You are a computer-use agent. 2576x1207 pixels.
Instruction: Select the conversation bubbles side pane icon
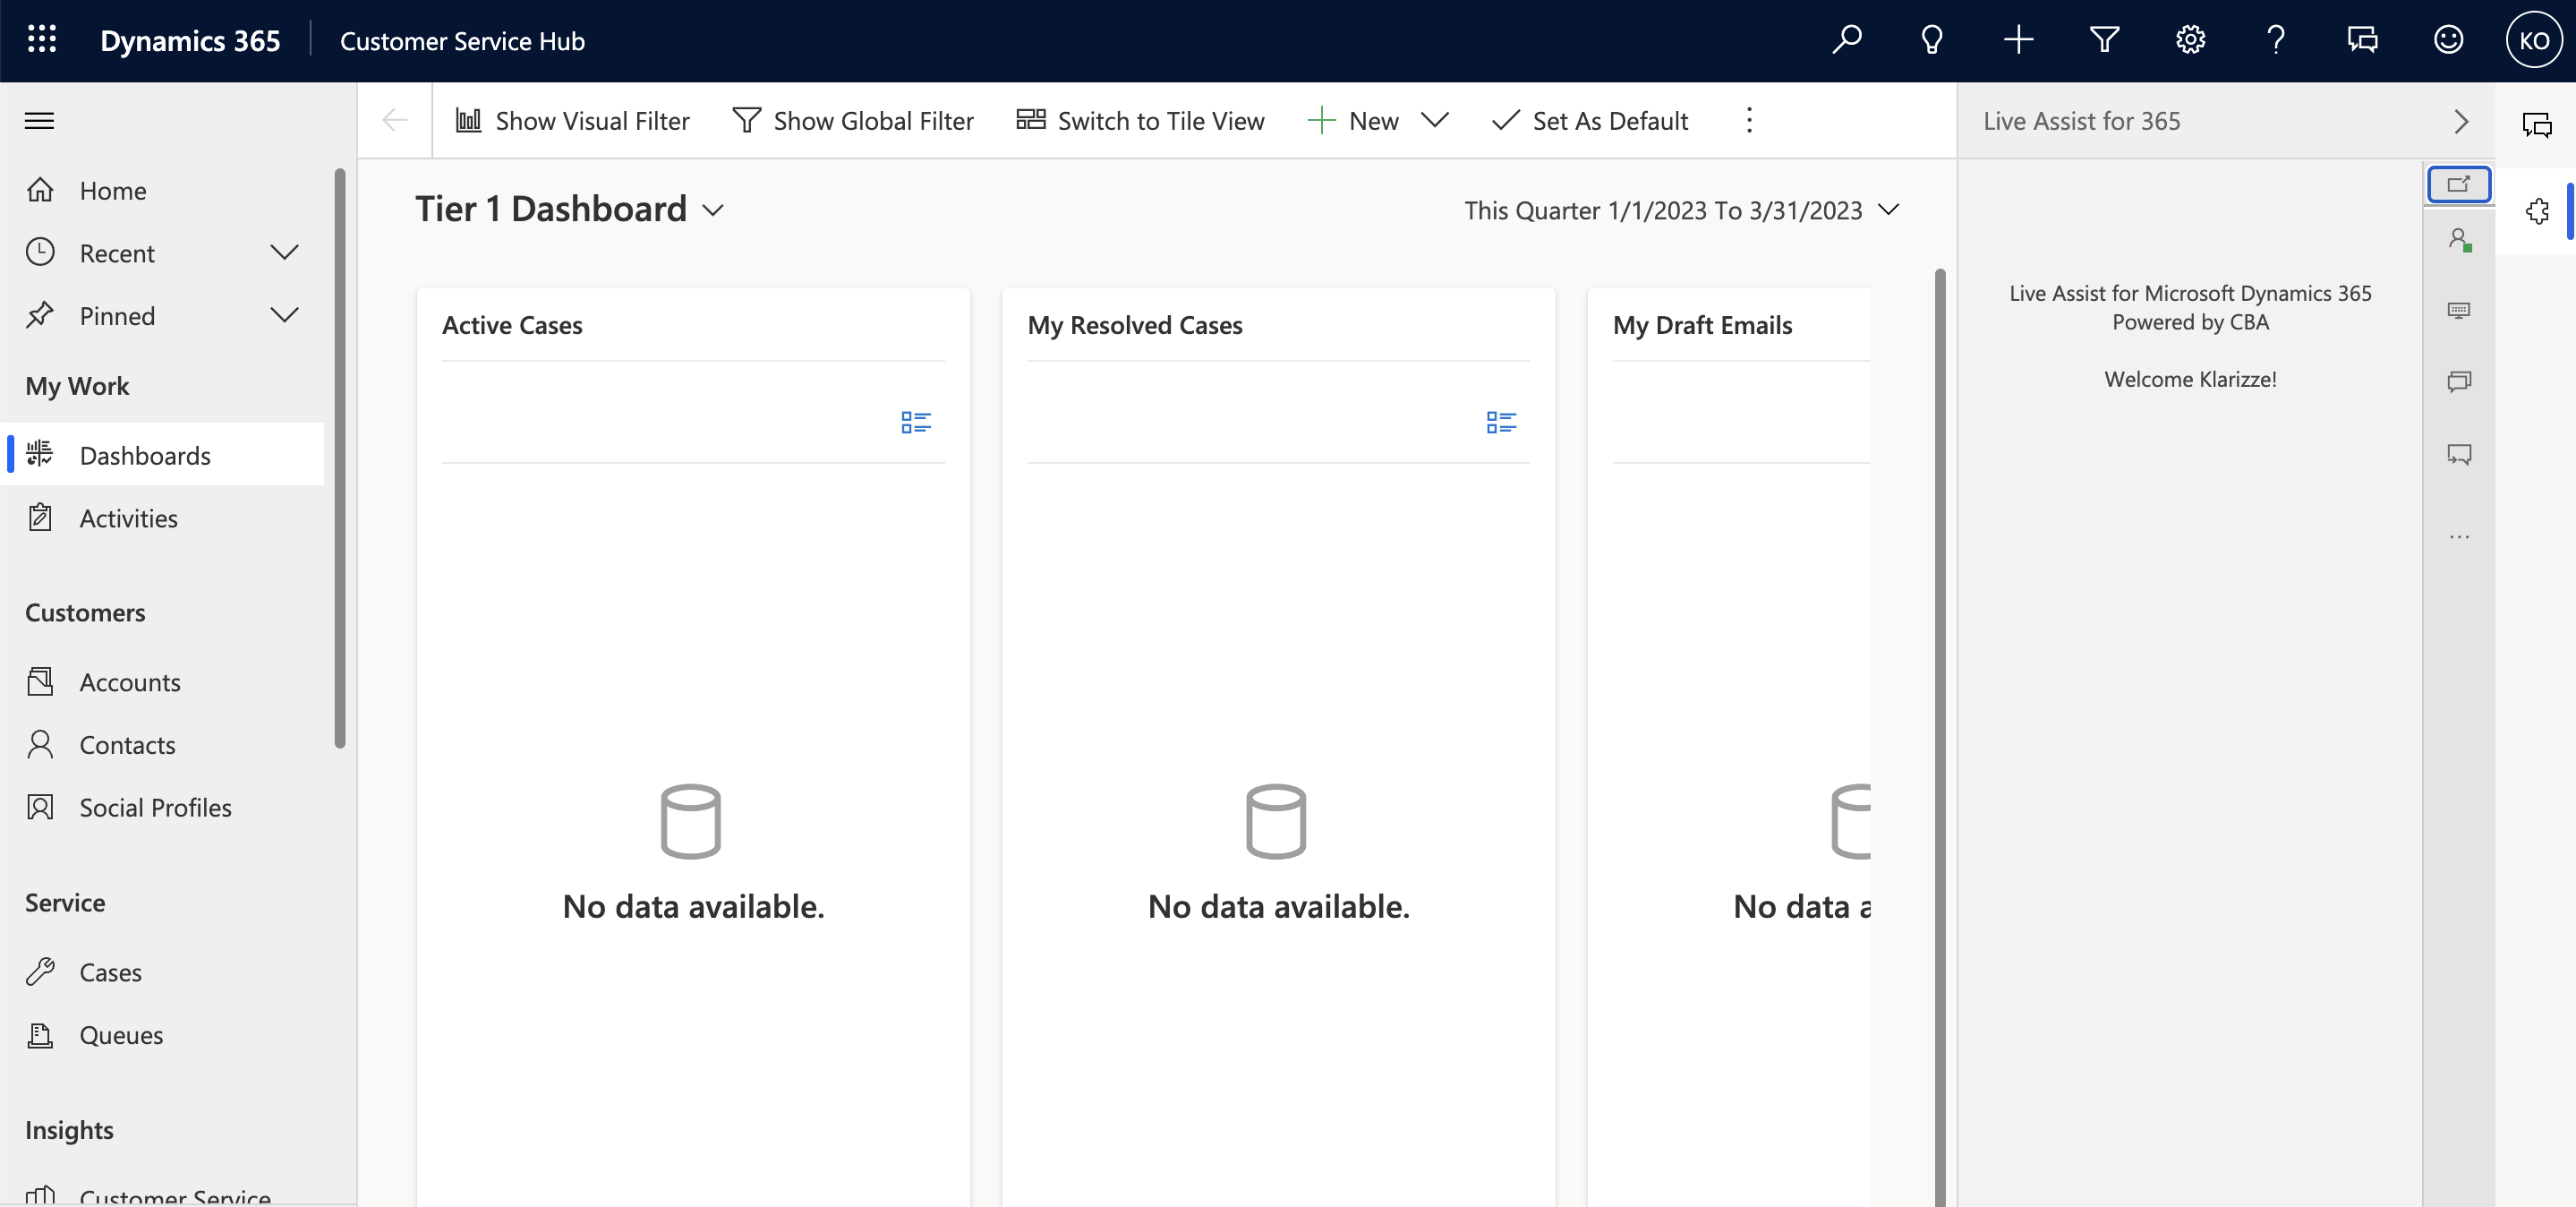(2537, 124)
